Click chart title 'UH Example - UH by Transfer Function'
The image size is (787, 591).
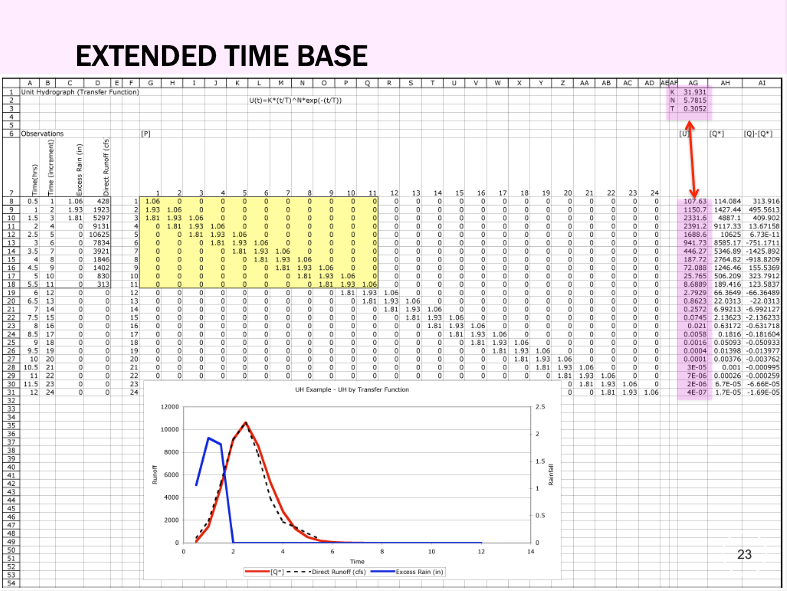point(352,390)
